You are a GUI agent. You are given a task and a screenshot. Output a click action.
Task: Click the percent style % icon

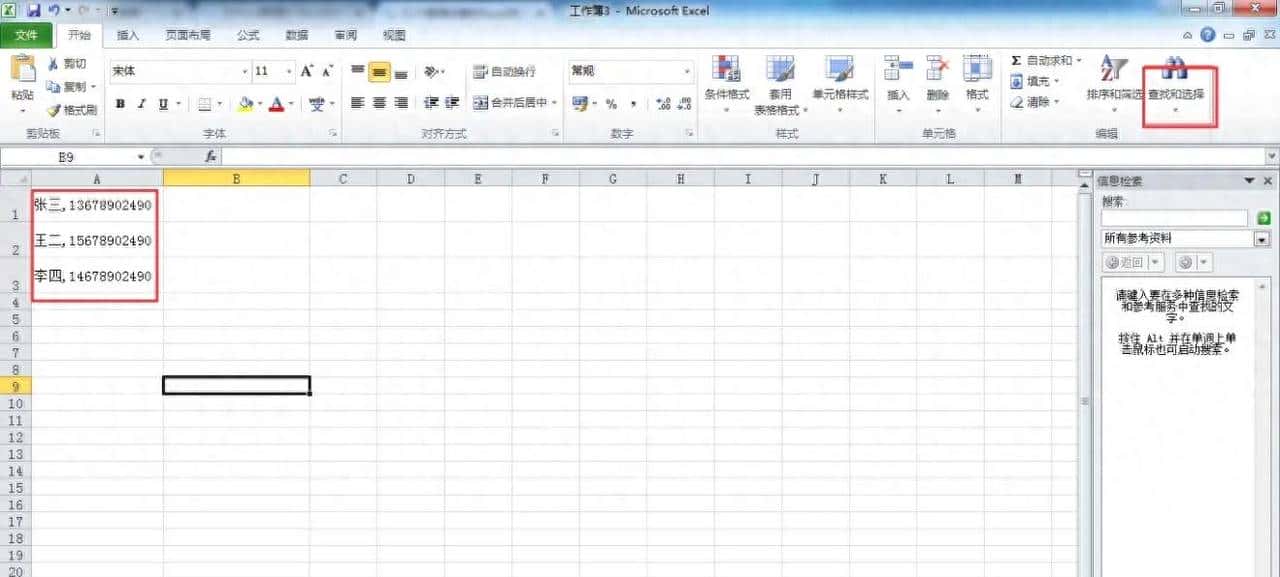tap(611, 104)
